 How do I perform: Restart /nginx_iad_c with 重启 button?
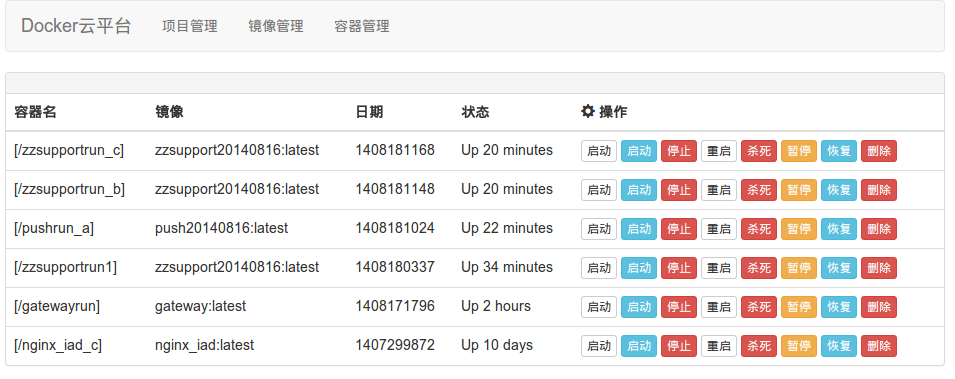click(719, 346)
